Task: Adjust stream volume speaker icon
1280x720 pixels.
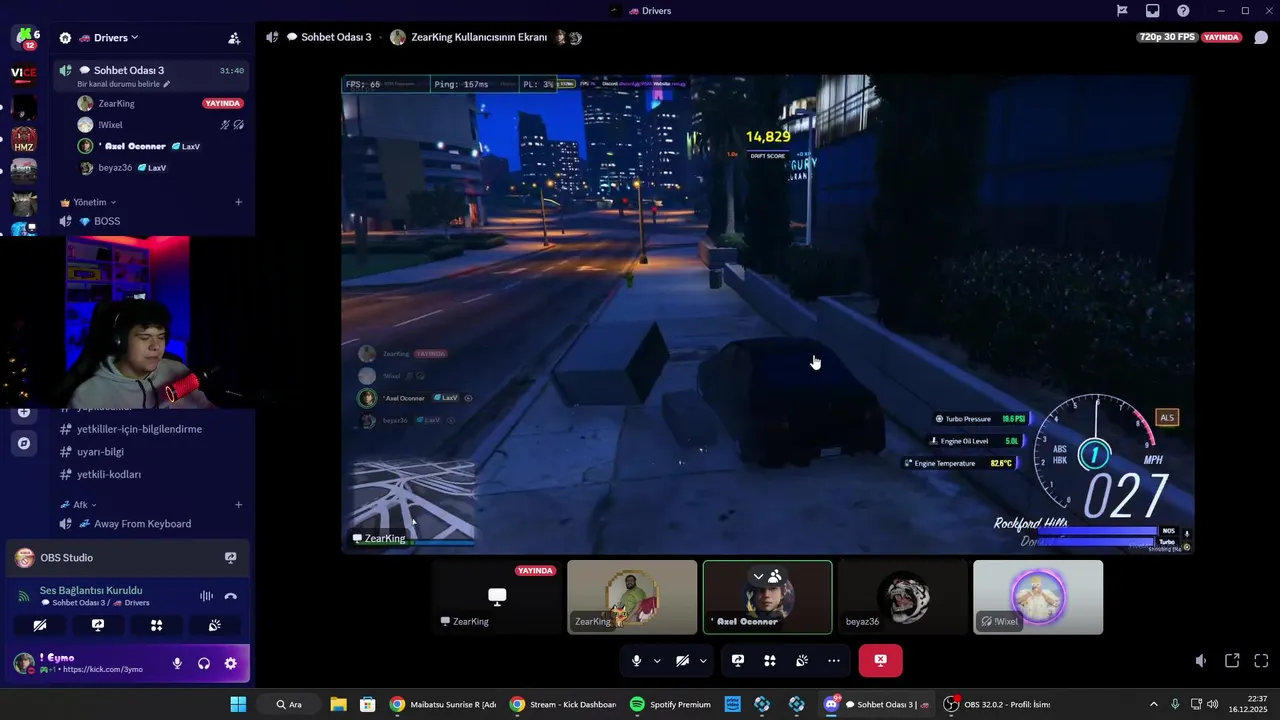Action: [1201, 661]
